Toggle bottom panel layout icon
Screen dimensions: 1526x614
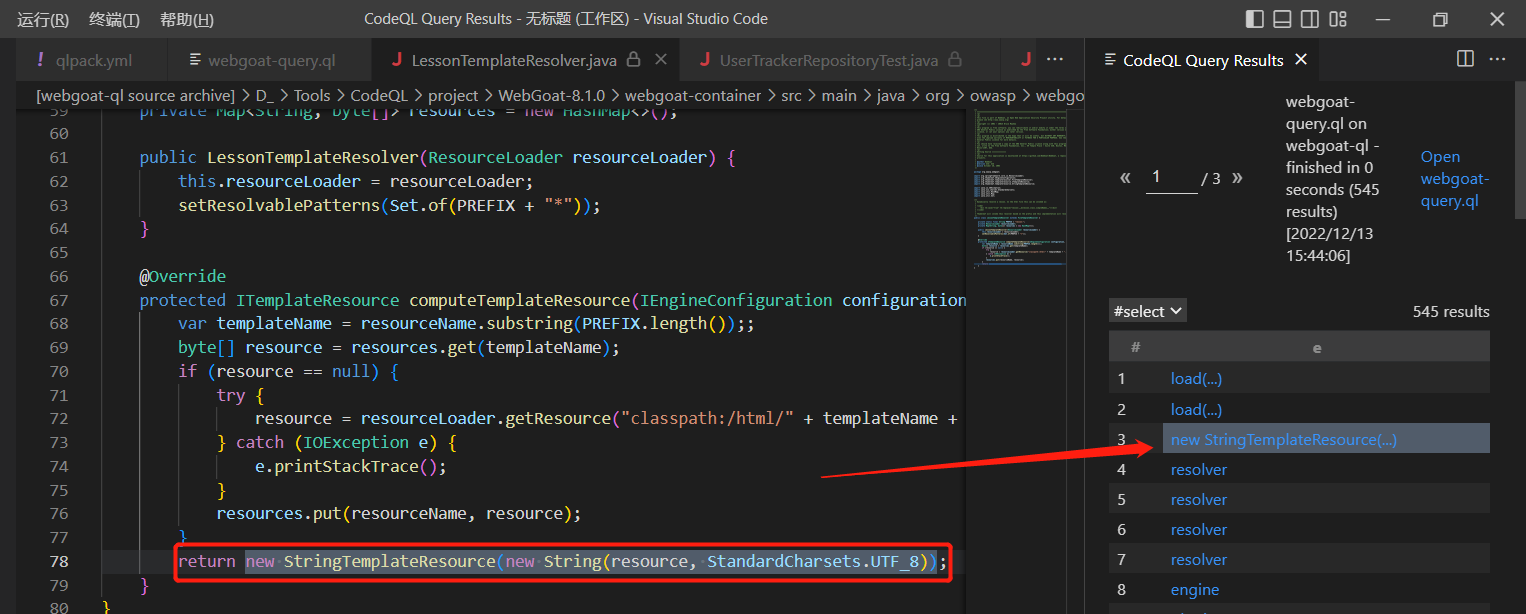1282,19
